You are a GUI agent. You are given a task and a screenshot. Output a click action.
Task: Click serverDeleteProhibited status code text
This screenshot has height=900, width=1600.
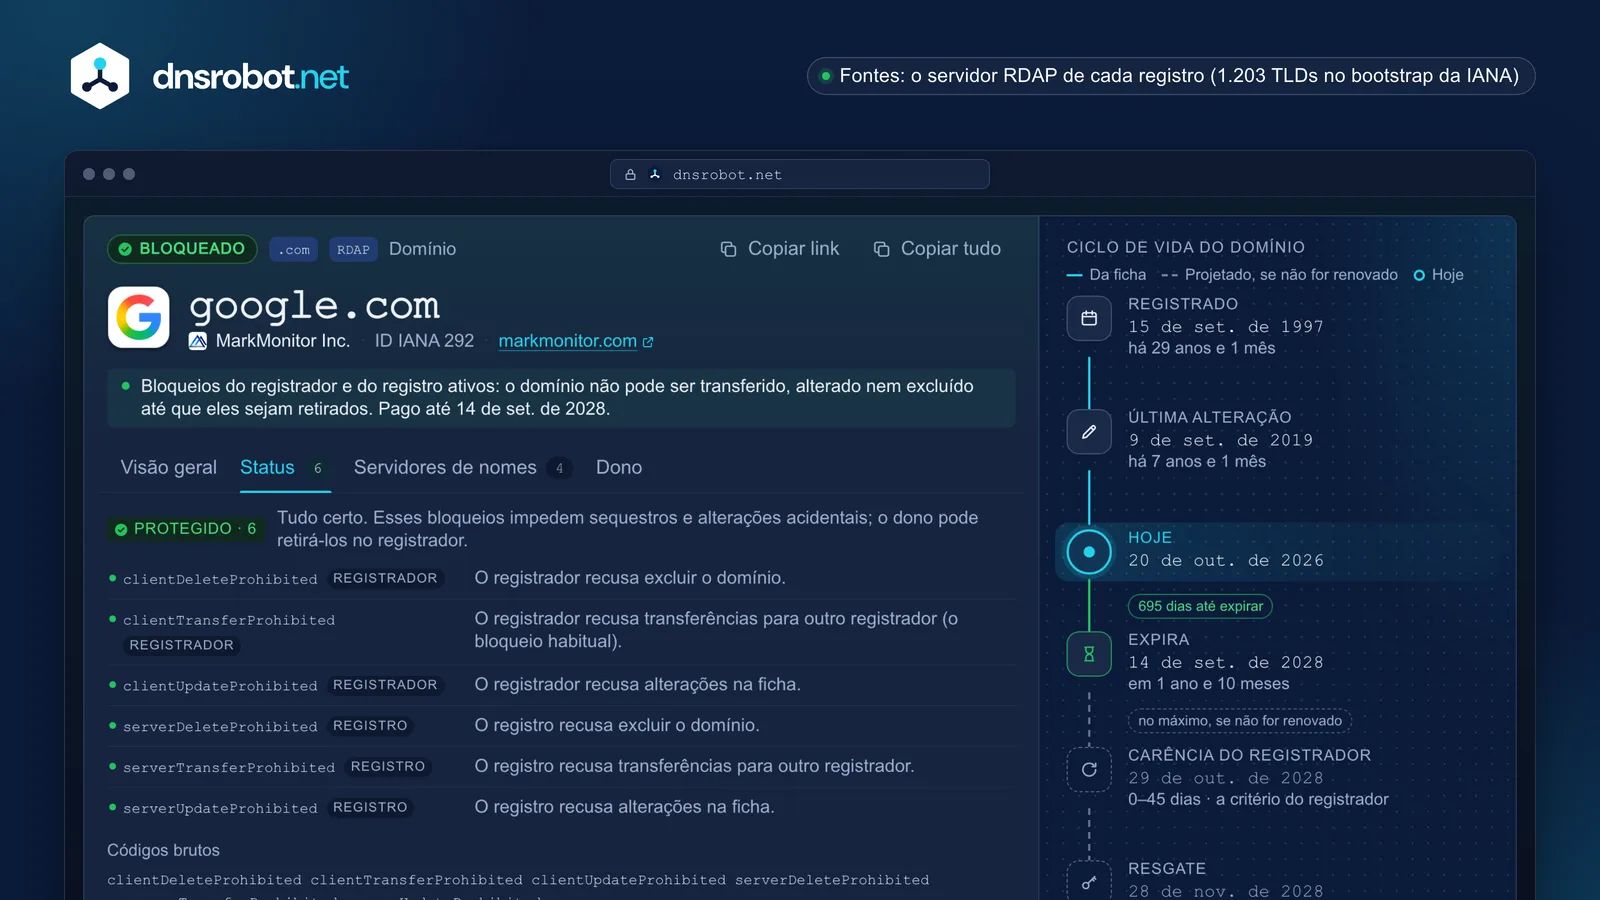[220, 727]
